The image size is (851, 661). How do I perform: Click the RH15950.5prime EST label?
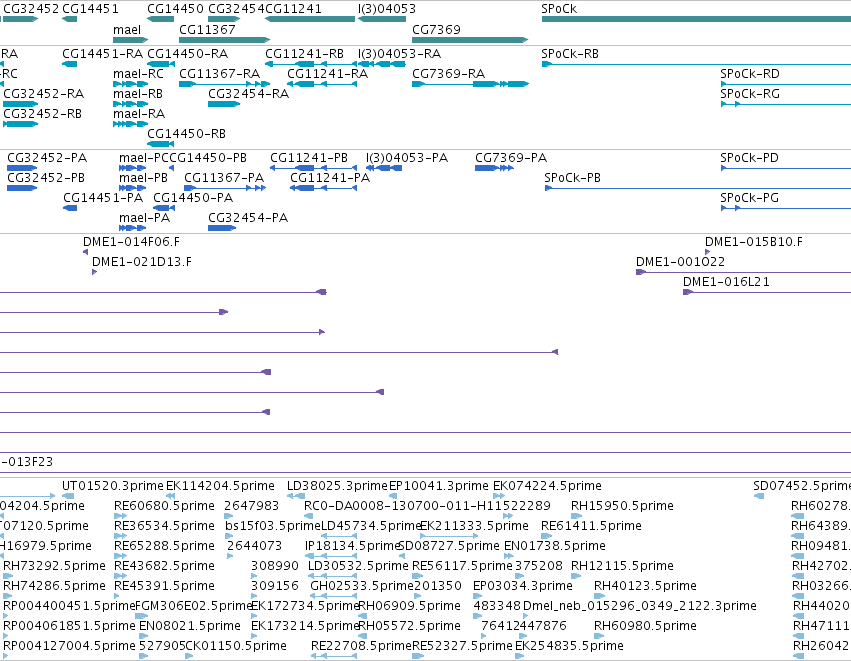[x=622, y=506]
